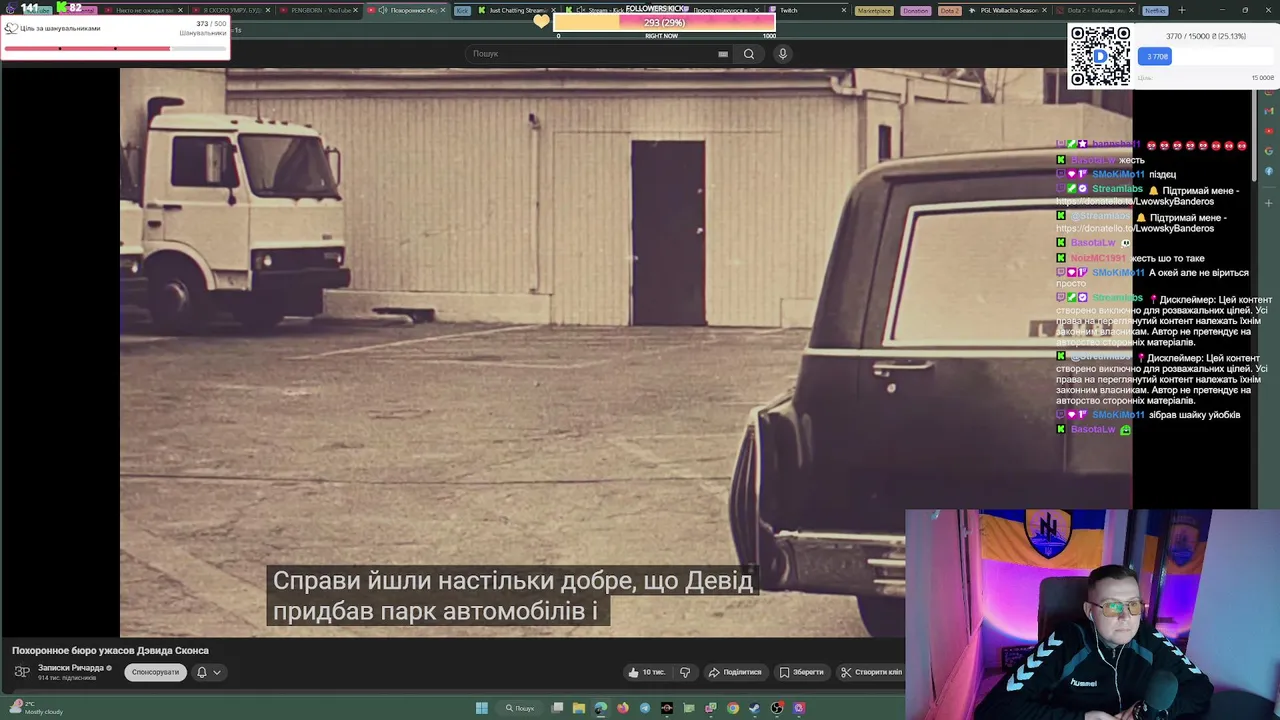Open Microsoft Edge from the taskbar
Image resolution: width=1280 pixels, height=720 pixels.
point(600,708)
